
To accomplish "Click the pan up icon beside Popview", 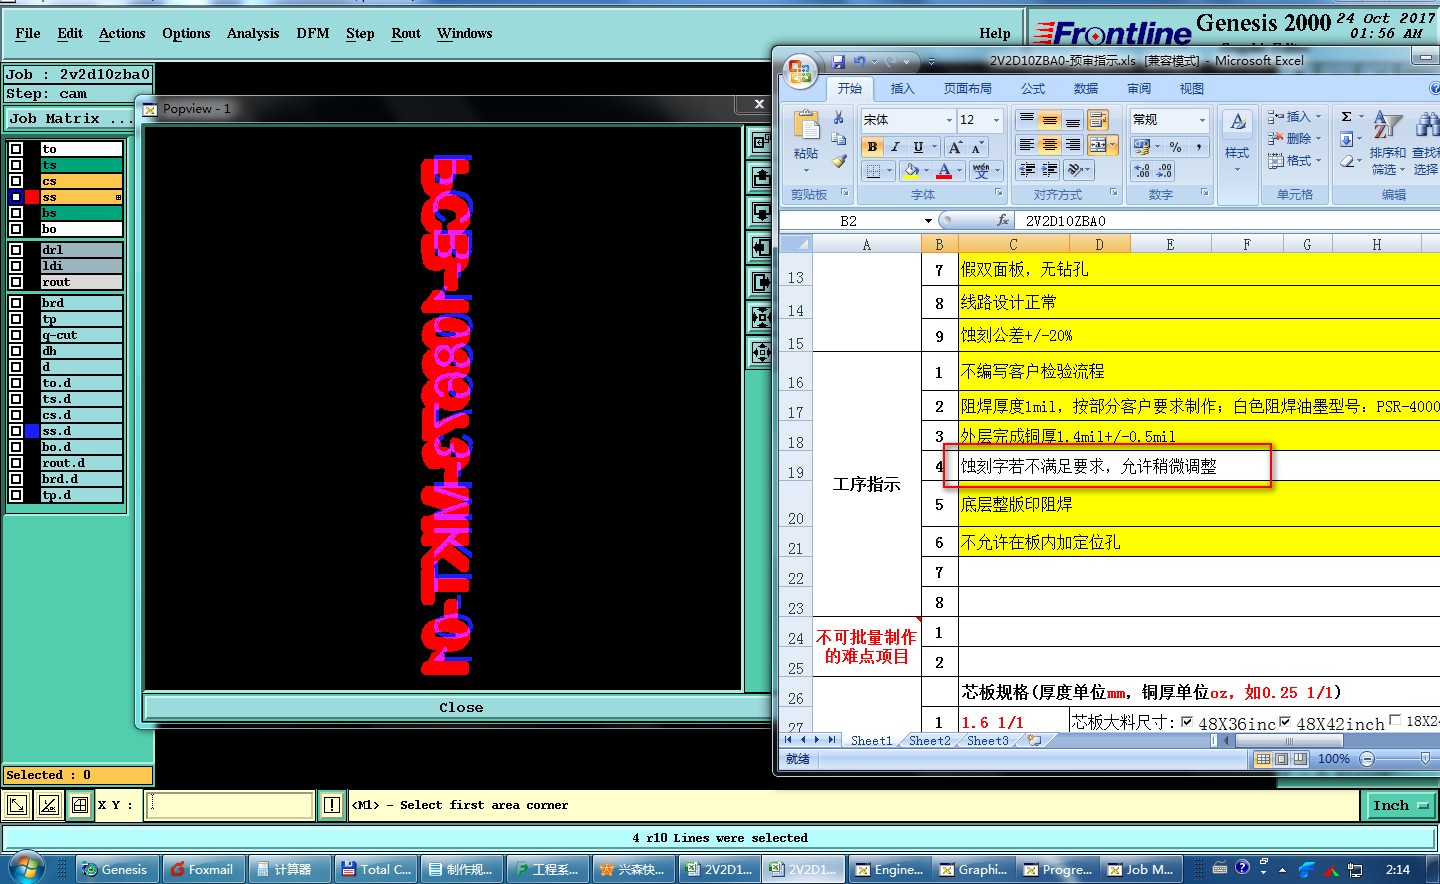I will 761,178.
